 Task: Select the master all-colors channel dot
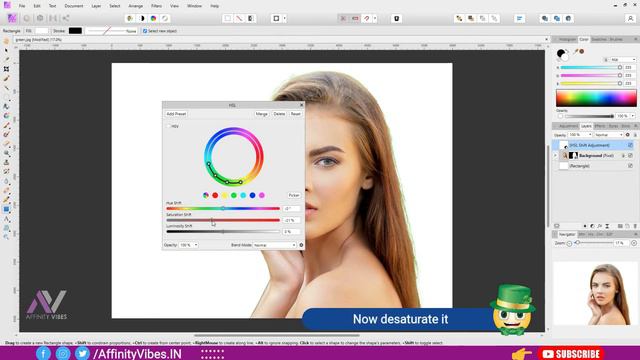tap(206, 196)
